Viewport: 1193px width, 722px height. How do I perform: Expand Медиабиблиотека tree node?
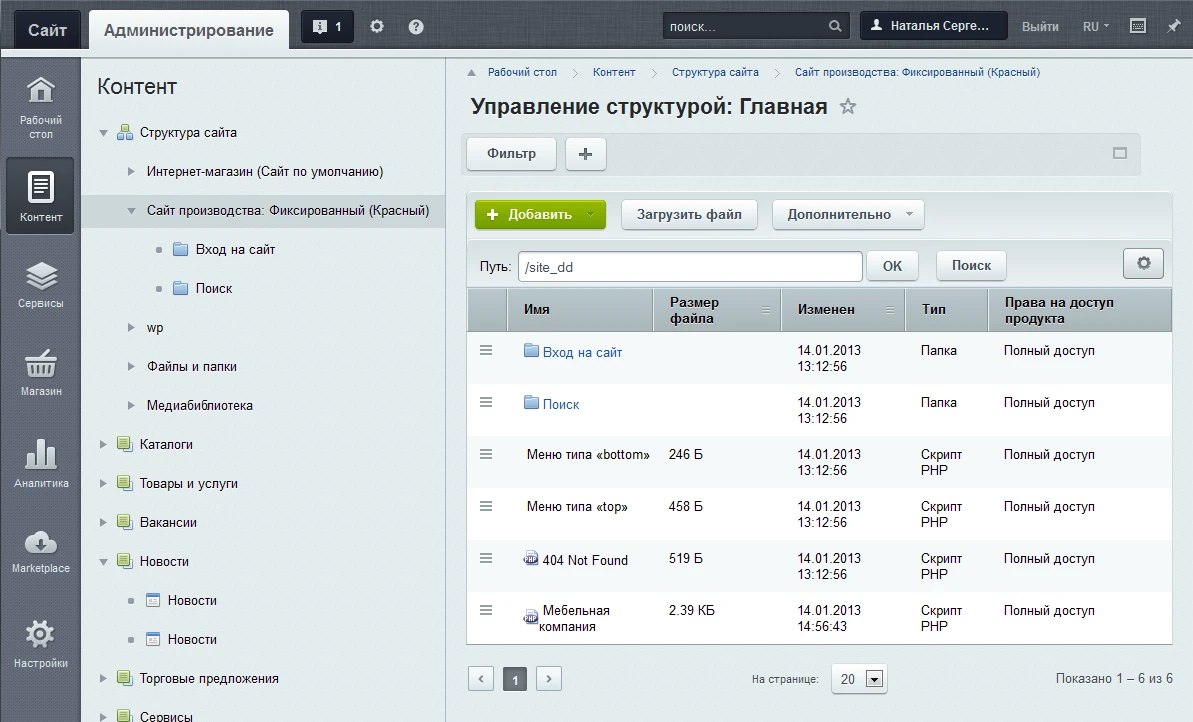click(131, 406)
